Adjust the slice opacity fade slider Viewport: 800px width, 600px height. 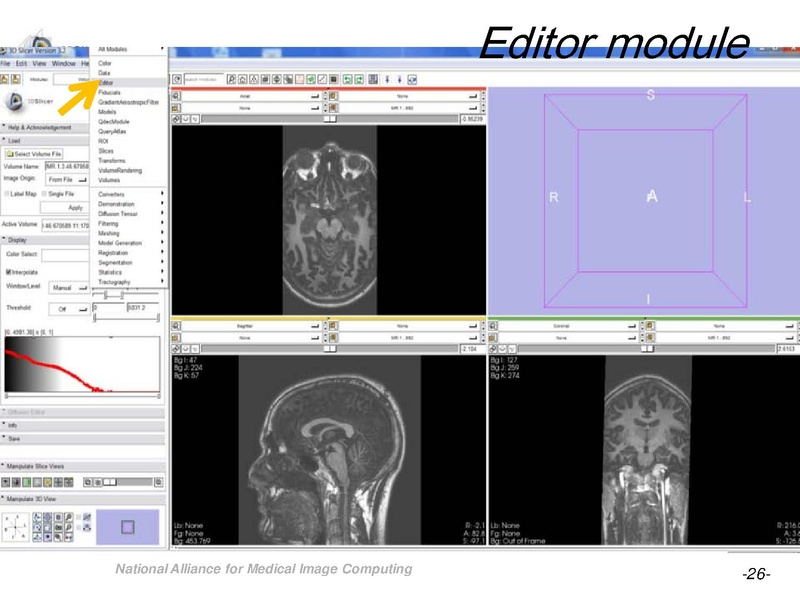coord(128,482)
